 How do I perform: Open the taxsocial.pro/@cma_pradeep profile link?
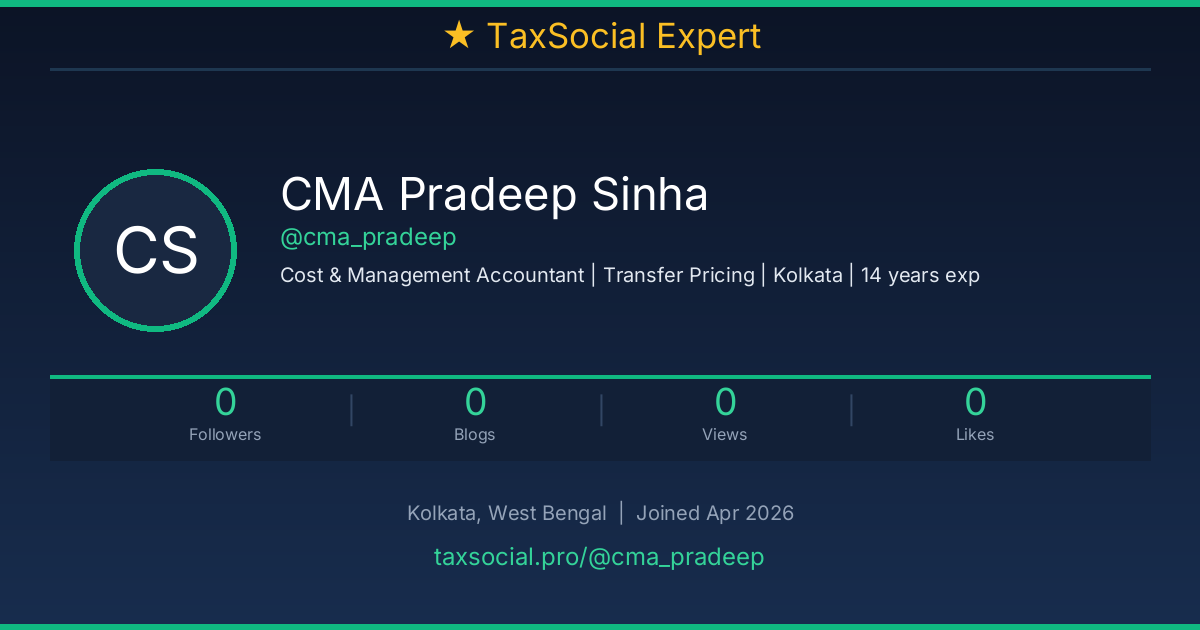(599, 557)
